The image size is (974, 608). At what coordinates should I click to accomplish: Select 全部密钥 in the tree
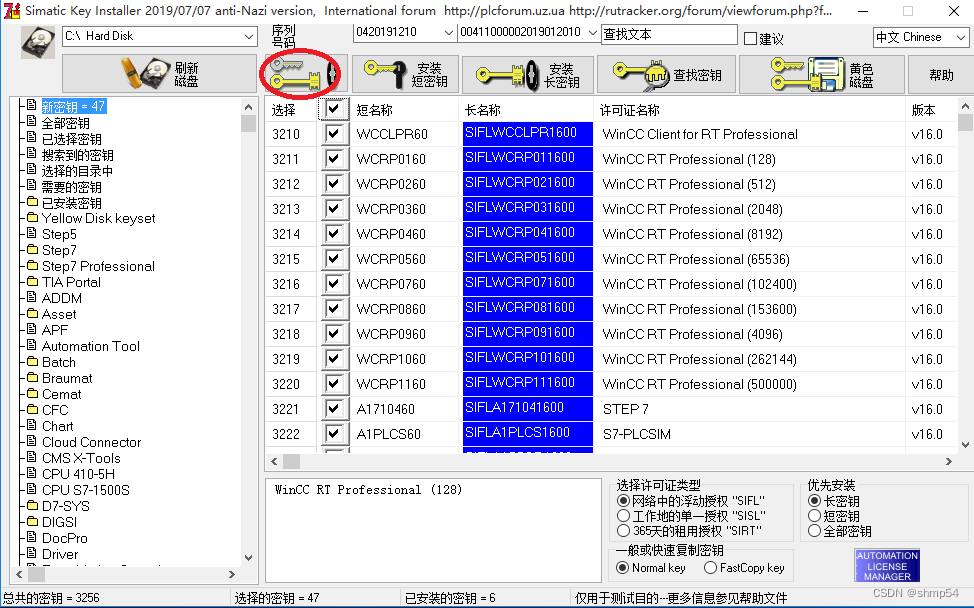[65, 123]
